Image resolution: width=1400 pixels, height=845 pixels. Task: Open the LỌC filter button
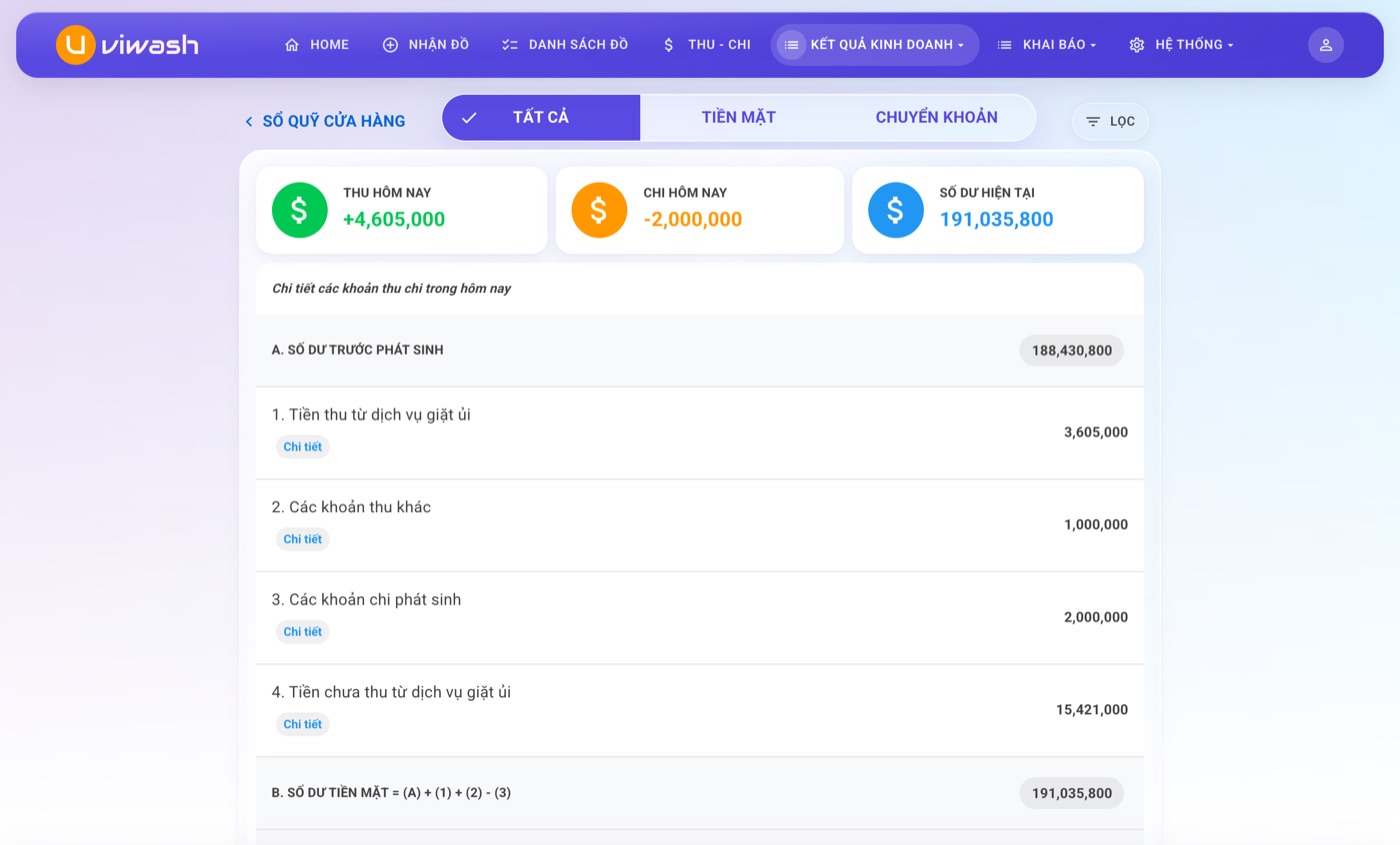[1110, 122]
